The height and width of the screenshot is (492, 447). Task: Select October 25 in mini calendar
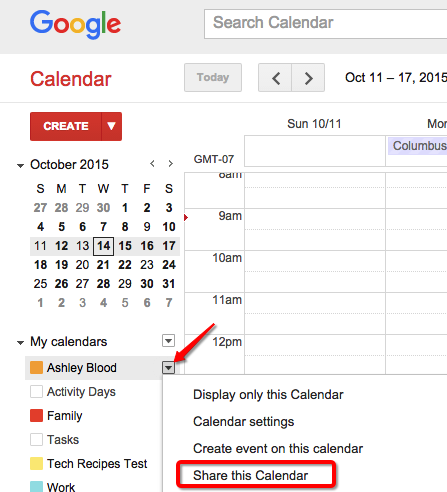[40, 284]
